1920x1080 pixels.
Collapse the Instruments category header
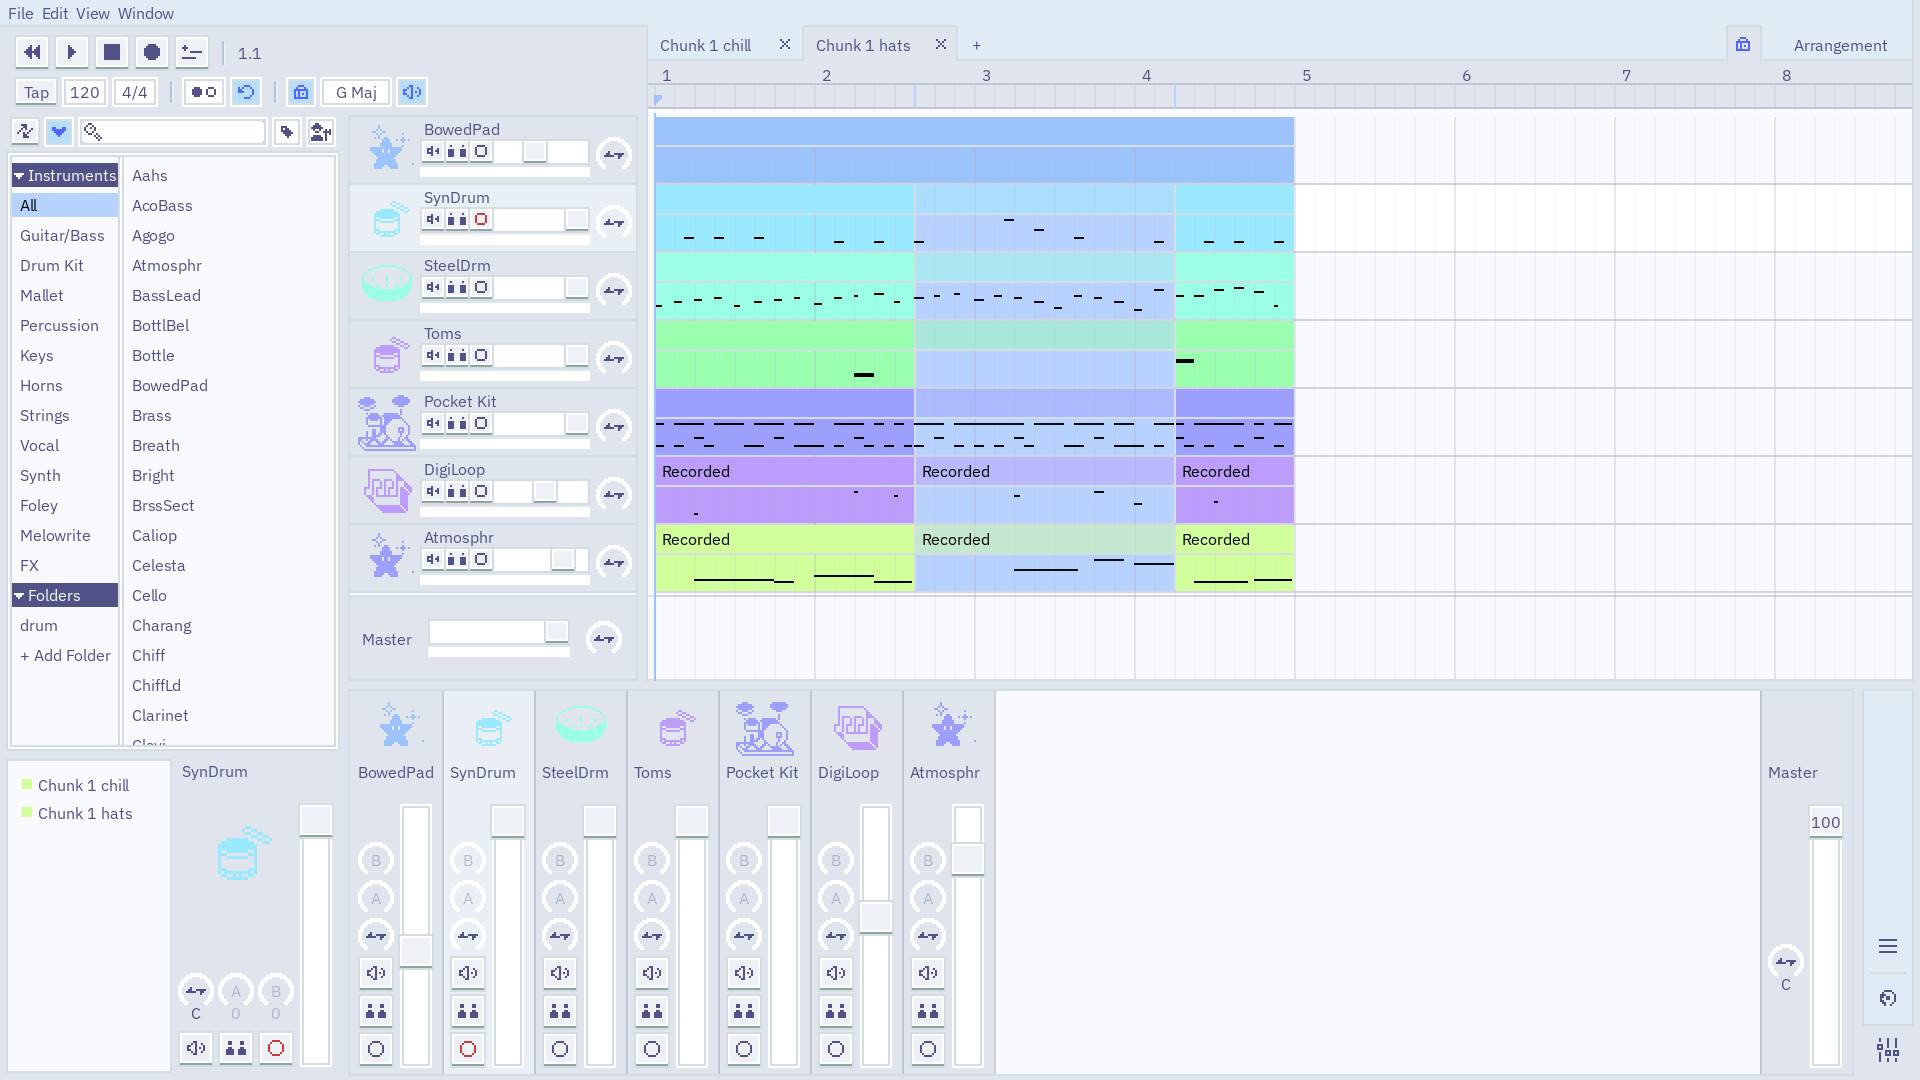pos(65,175)
